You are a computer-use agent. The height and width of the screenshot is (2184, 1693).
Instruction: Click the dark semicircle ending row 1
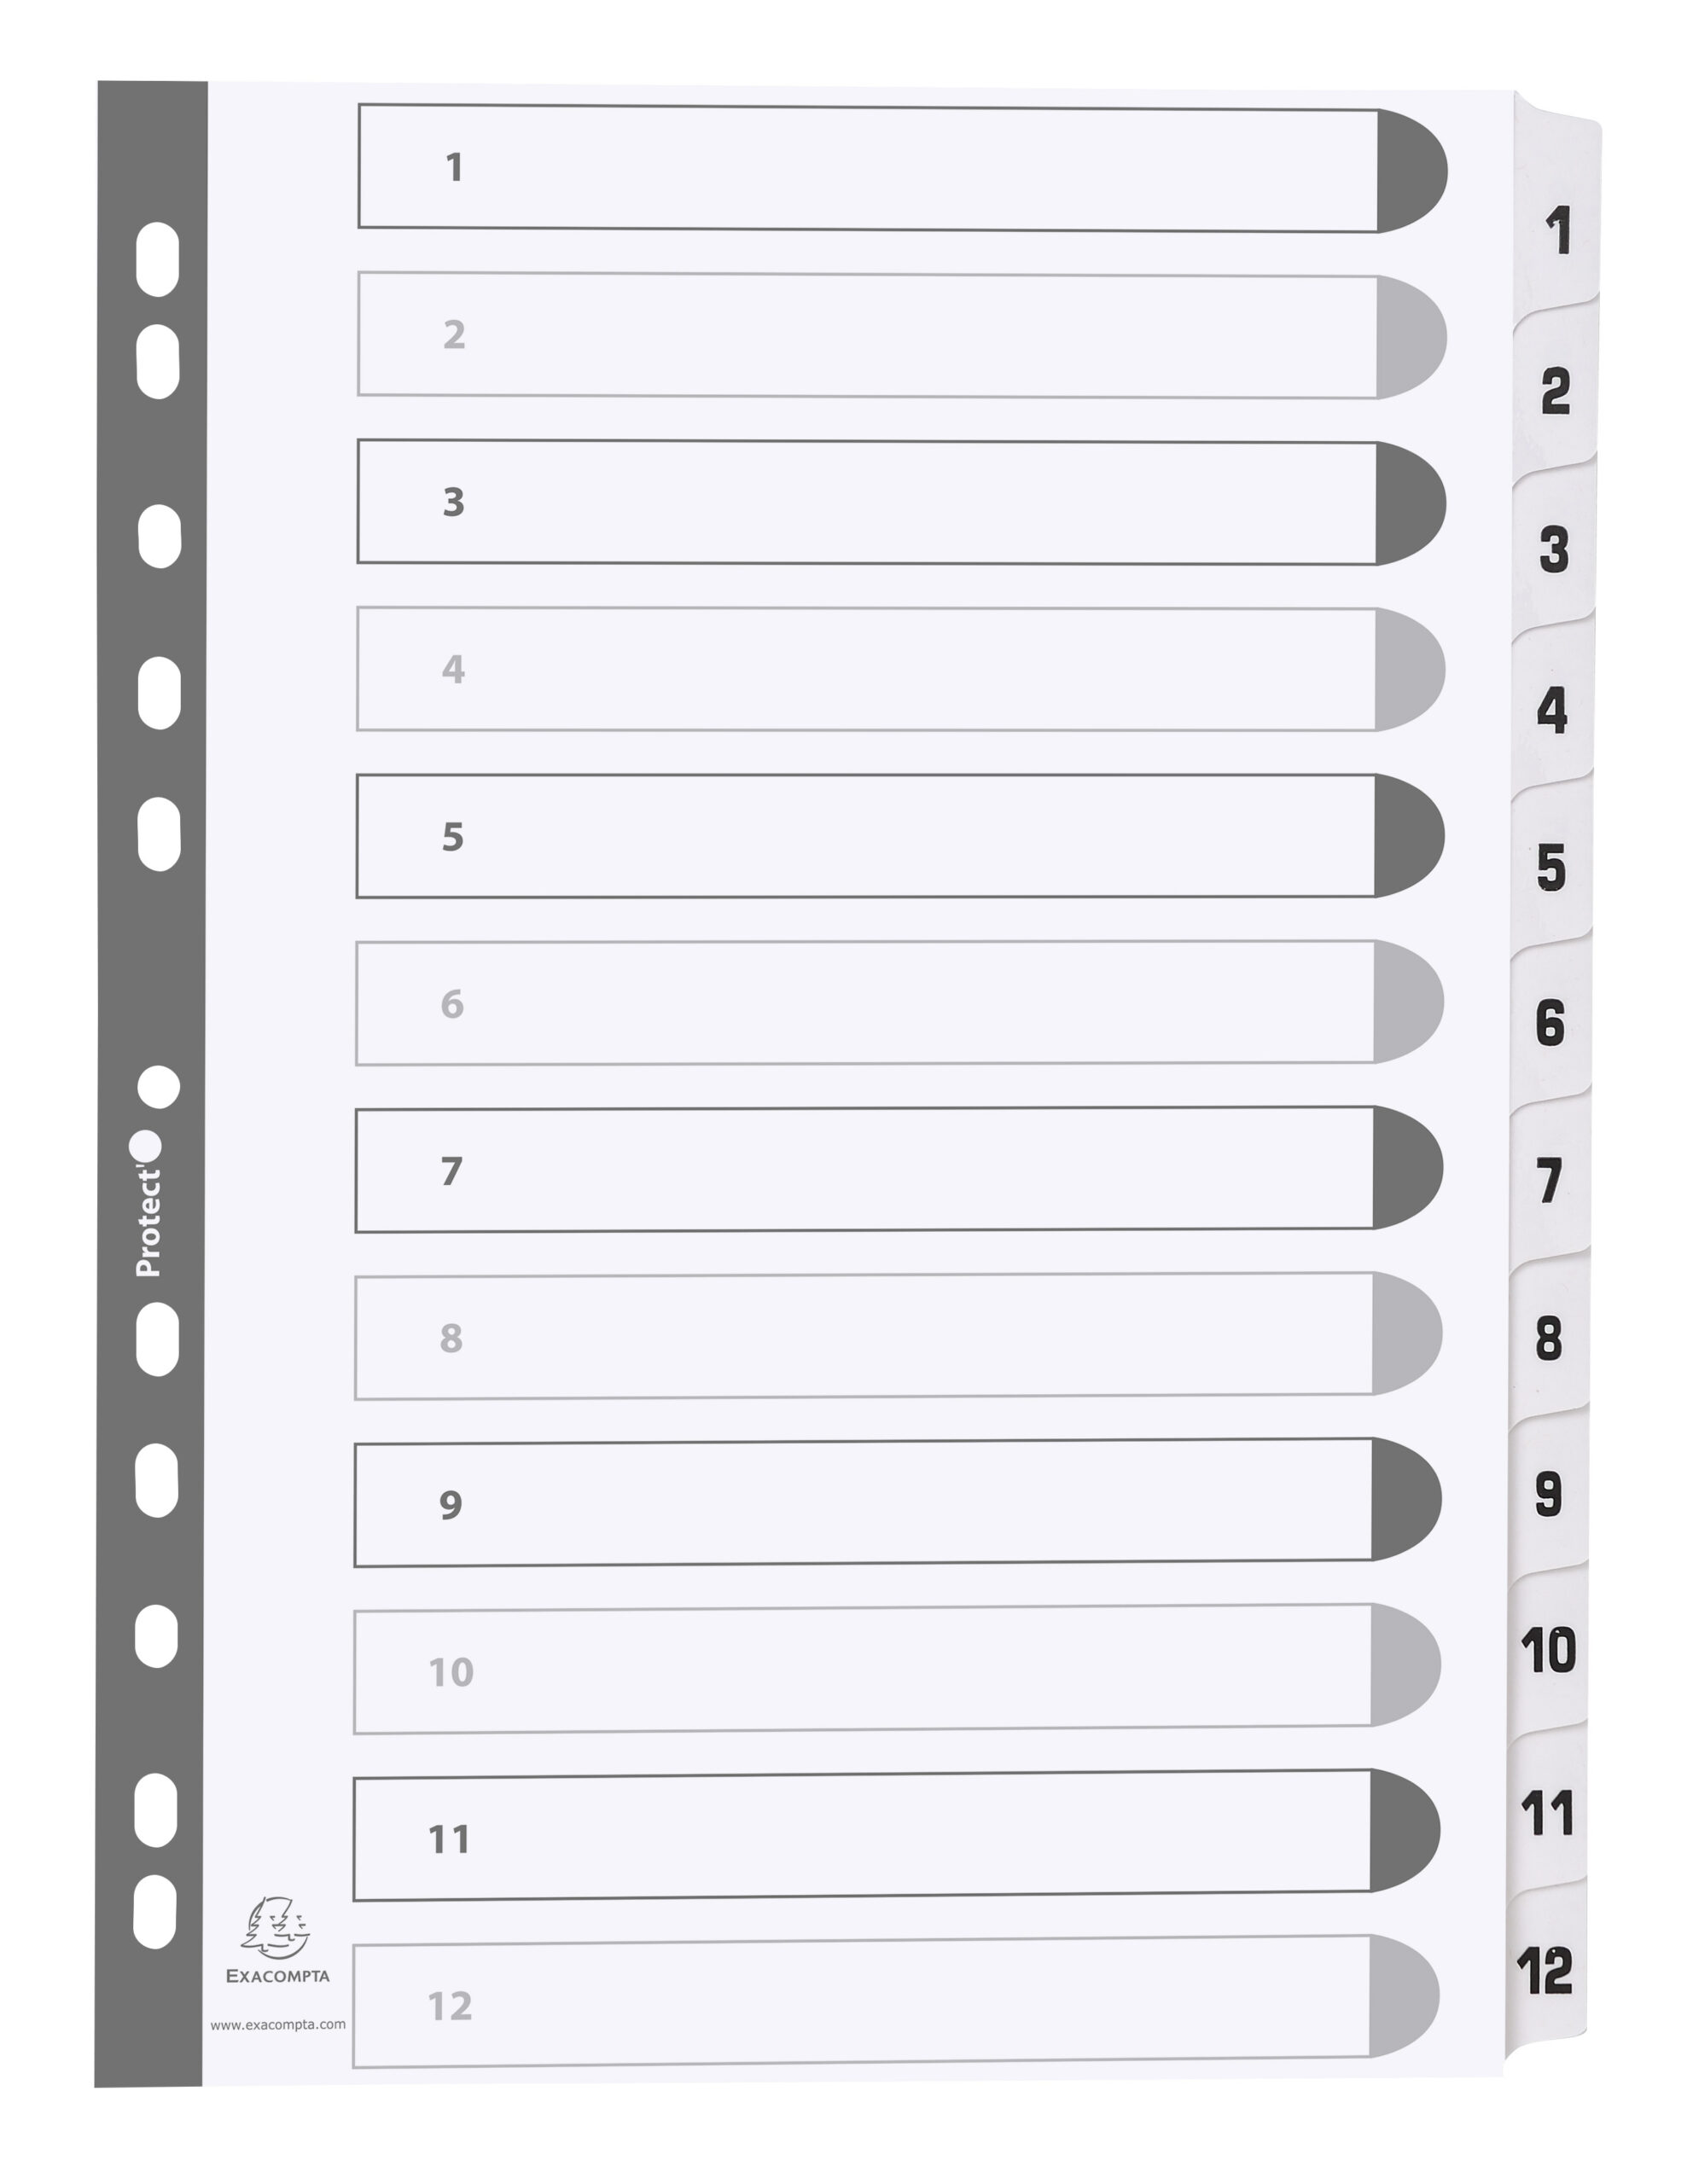tap(1409, 171)
